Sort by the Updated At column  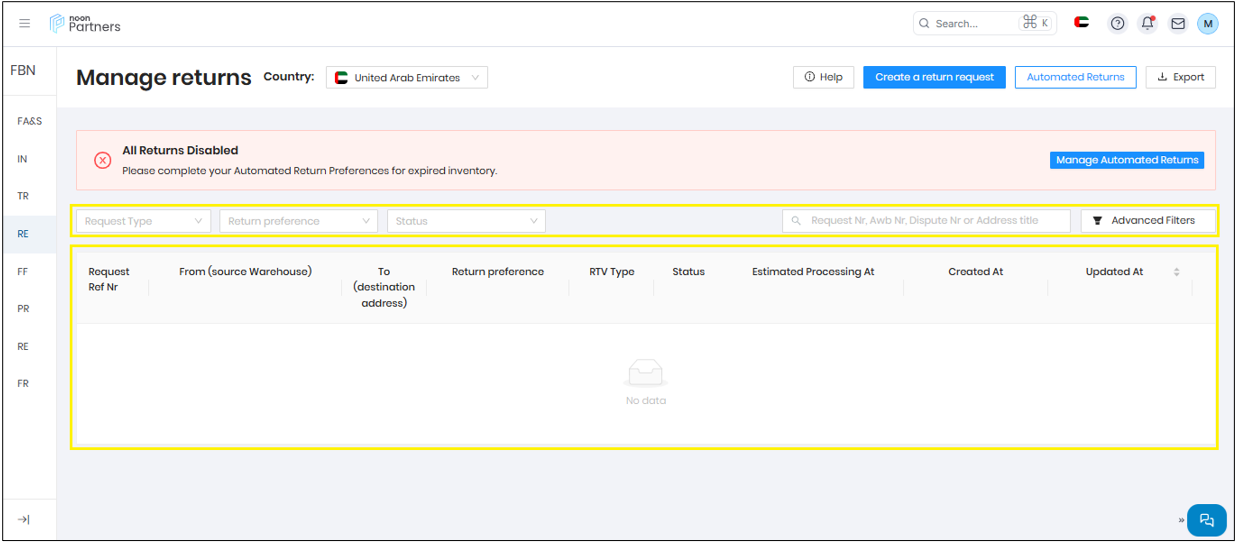pyautogui.click(x=1176, y=272)
